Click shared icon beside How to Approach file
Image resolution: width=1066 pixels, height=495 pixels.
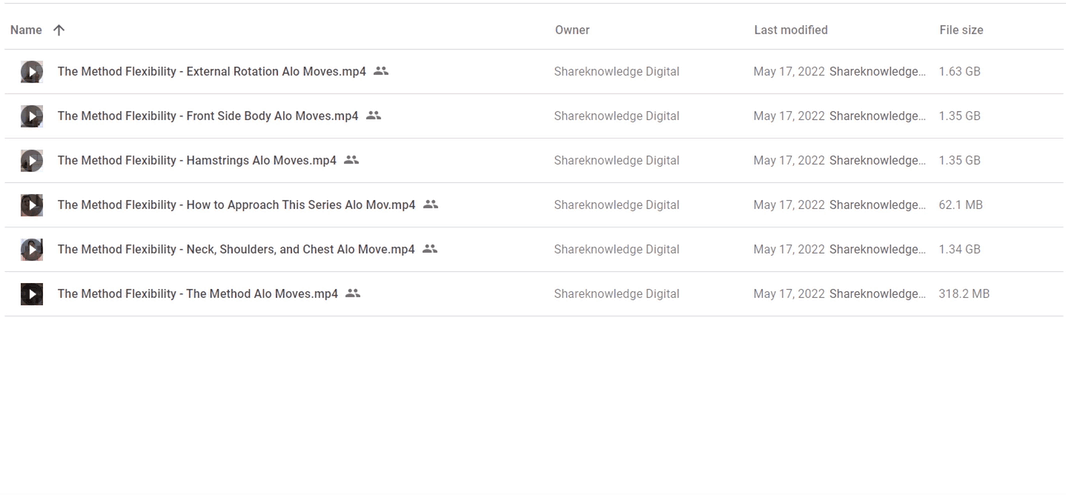click(430, 204)
